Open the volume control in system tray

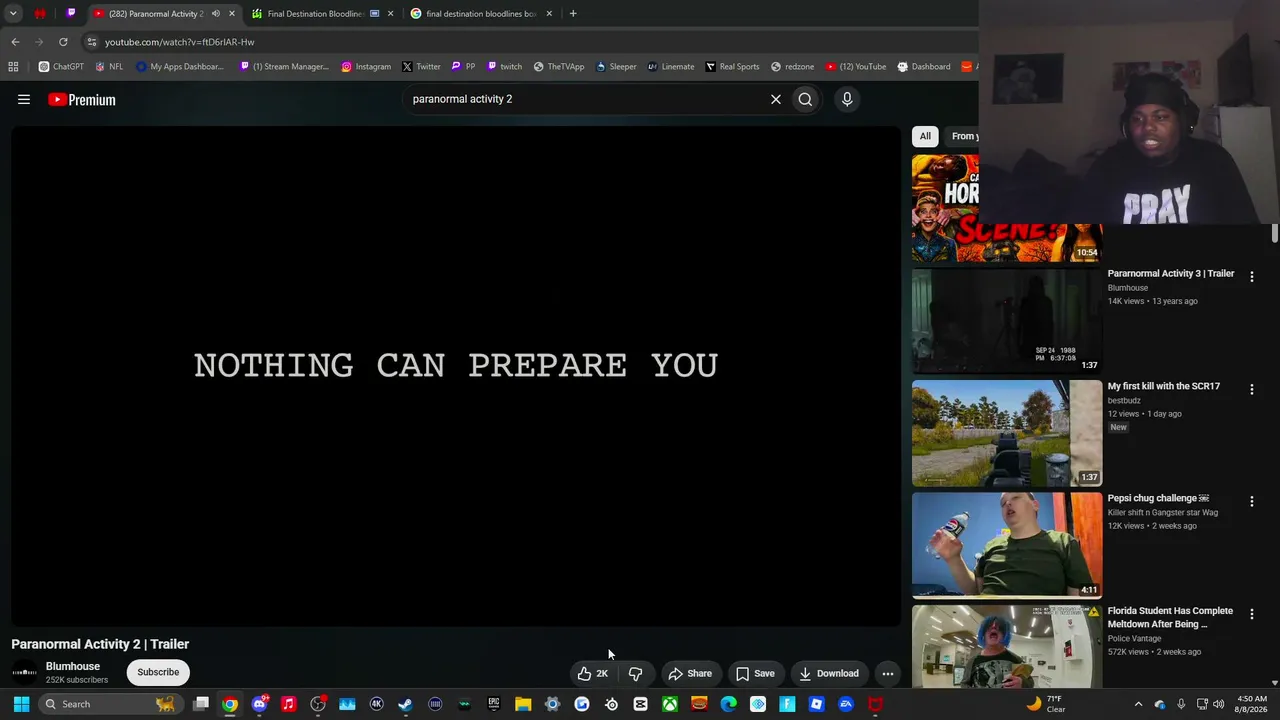click(x=1218, y=704)
